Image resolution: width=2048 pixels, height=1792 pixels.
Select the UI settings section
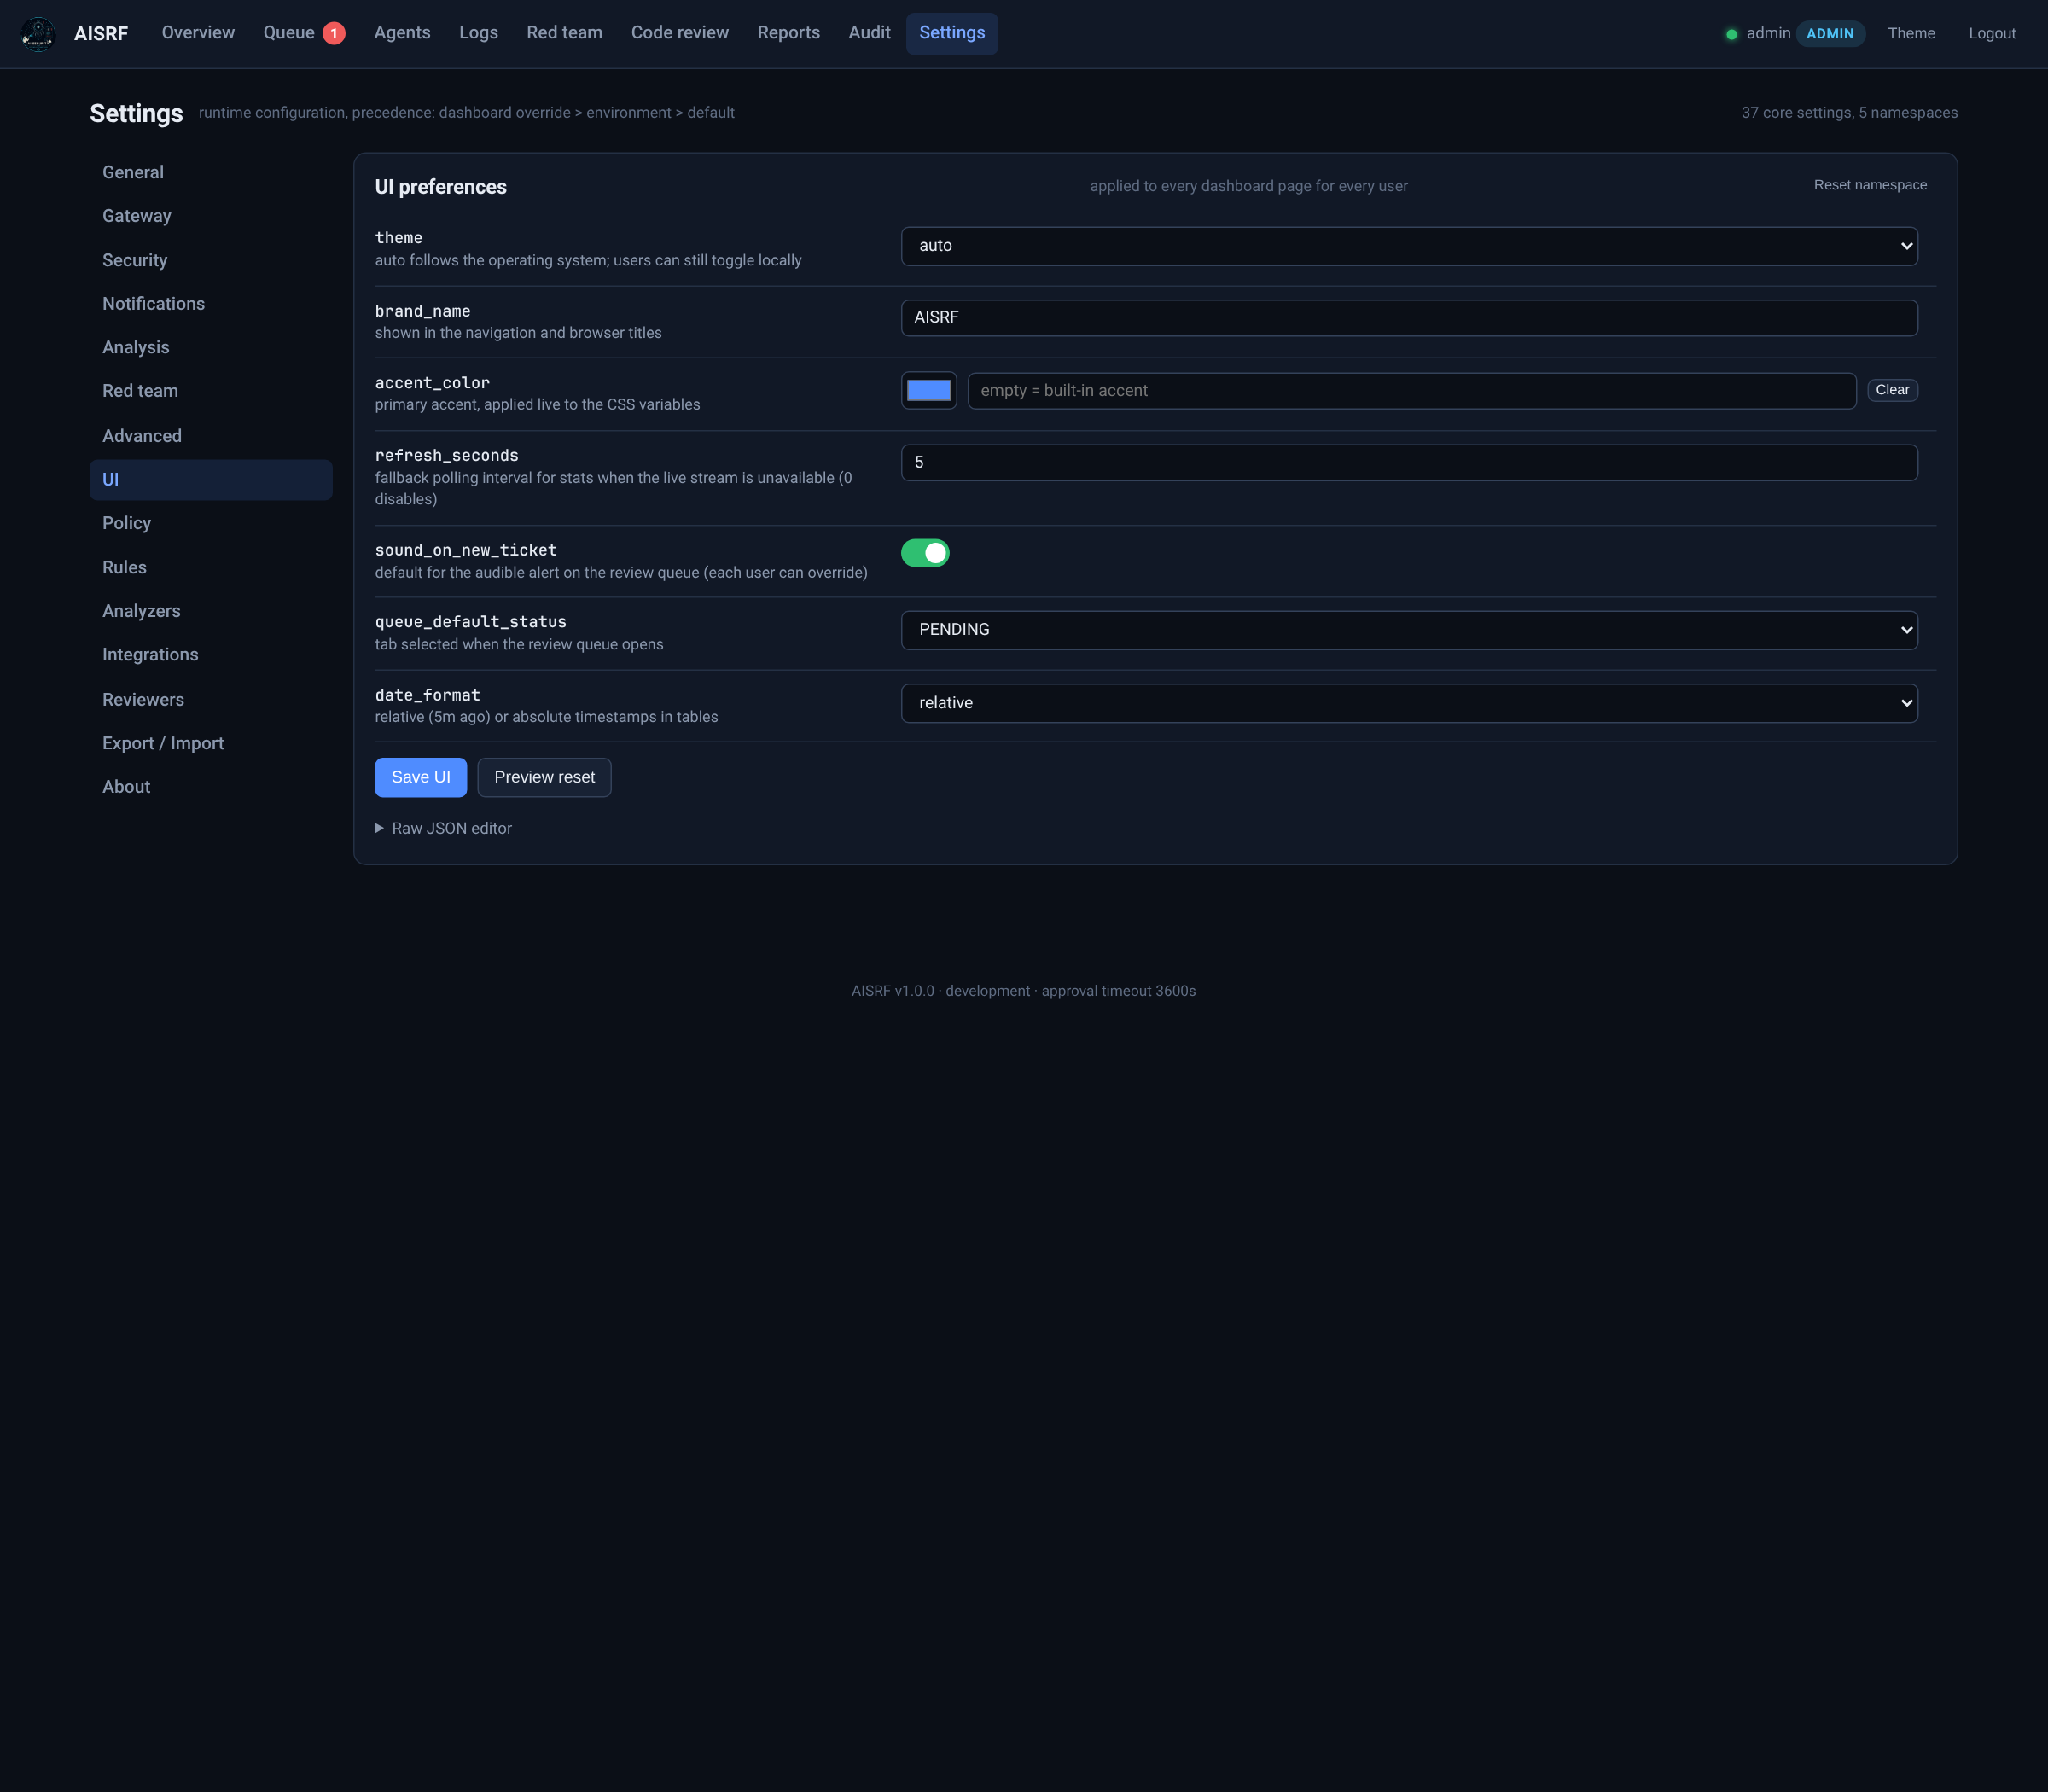point(211,480)
